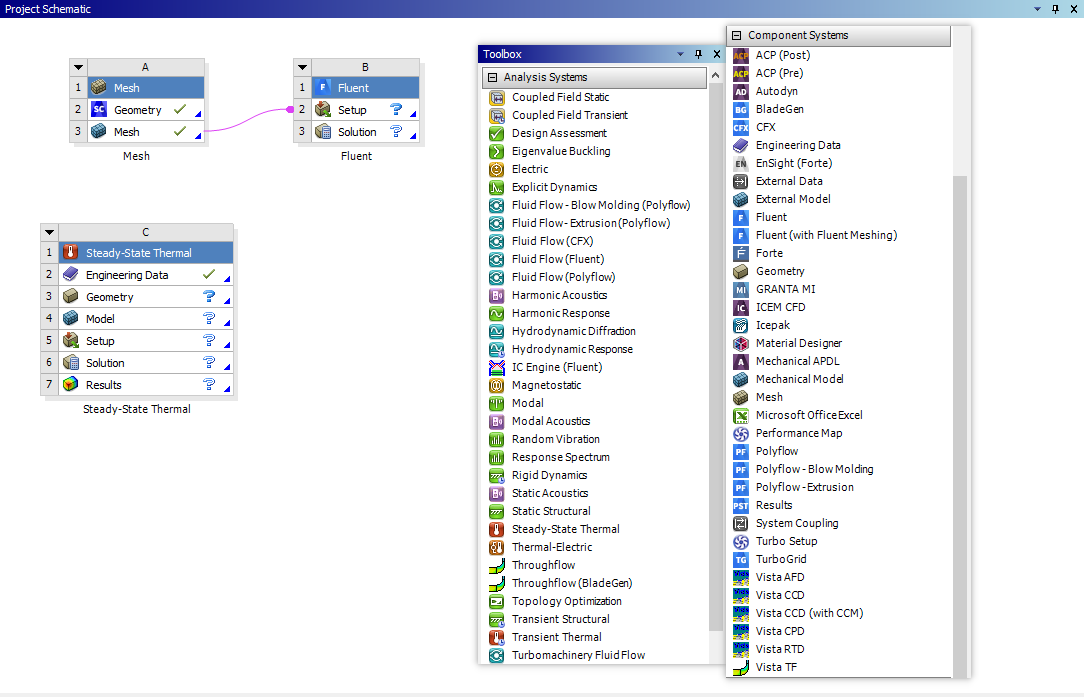Select the Mesh header cell in system A
1084x697 pixels.
pyautogui.click(x=146, y=88)
